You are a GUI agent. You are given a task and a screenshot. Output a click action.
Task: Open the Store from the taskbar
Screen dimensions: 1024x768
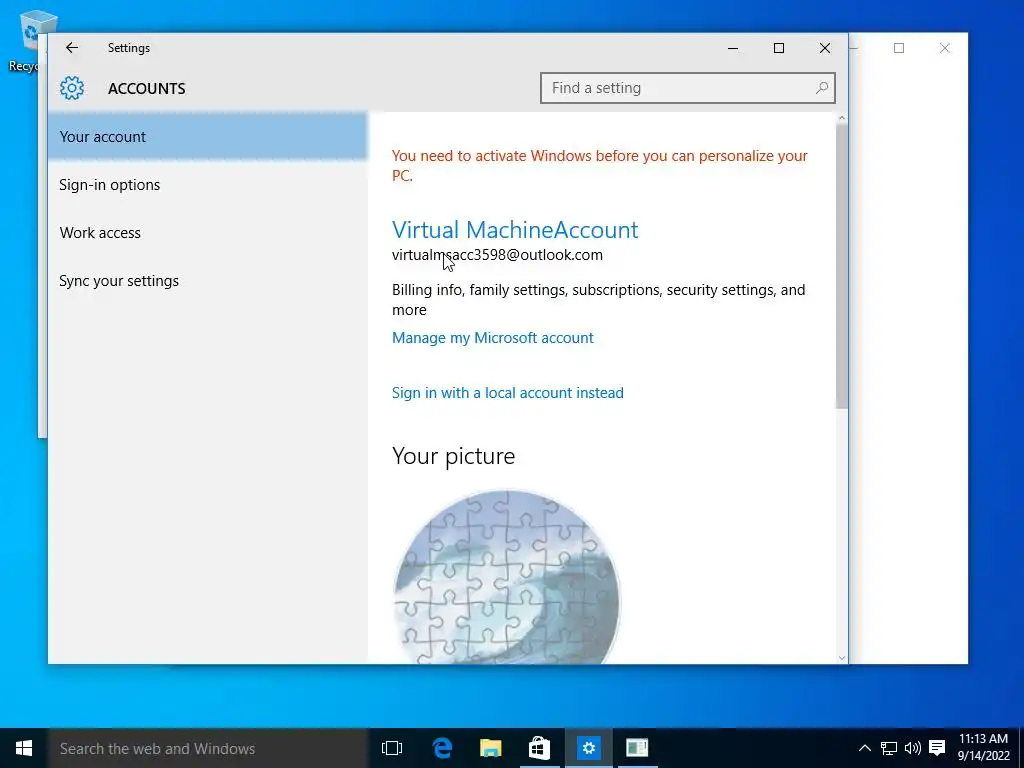pyautogui.click(x=539, y=748)
